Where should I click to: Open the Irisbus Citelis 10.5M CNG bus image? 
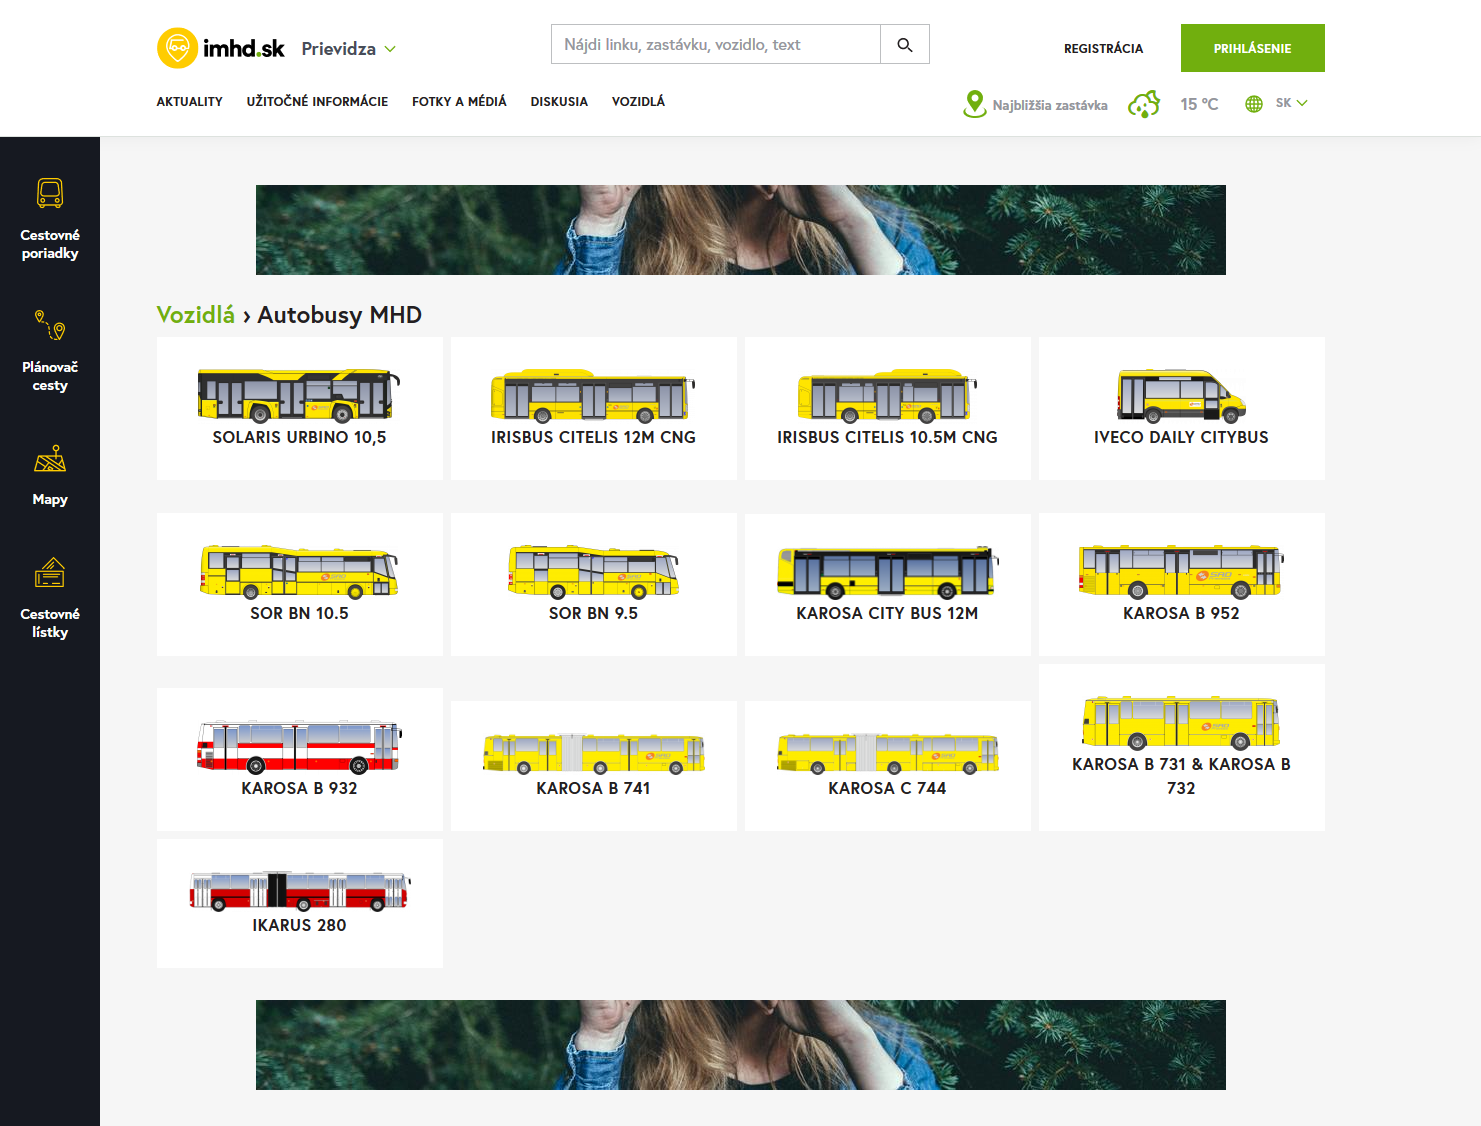point(887,396)
